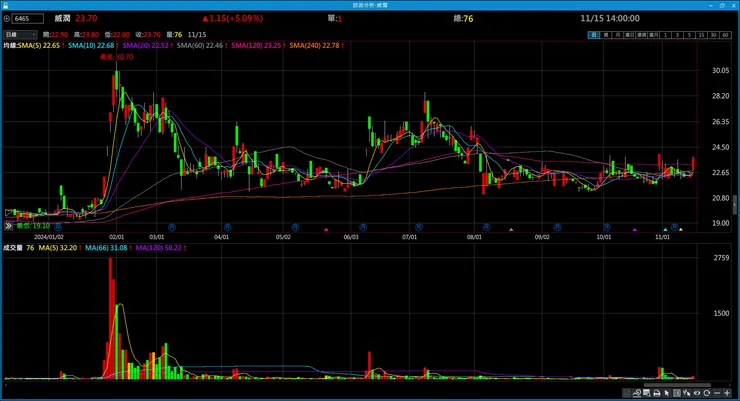Click the 成交量 volume panel label
This screenshot has width=740, height=401.
pyautogui.click(x=13, y=248)
